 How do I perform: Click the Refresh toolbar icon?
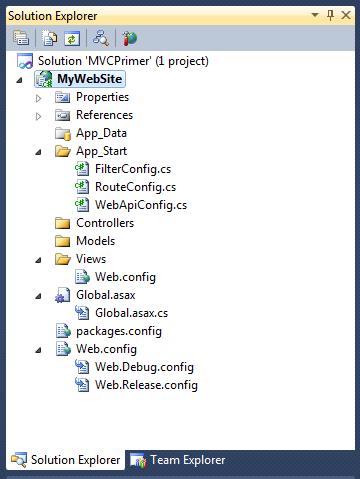pyautogui.click(x=72, y=38)
